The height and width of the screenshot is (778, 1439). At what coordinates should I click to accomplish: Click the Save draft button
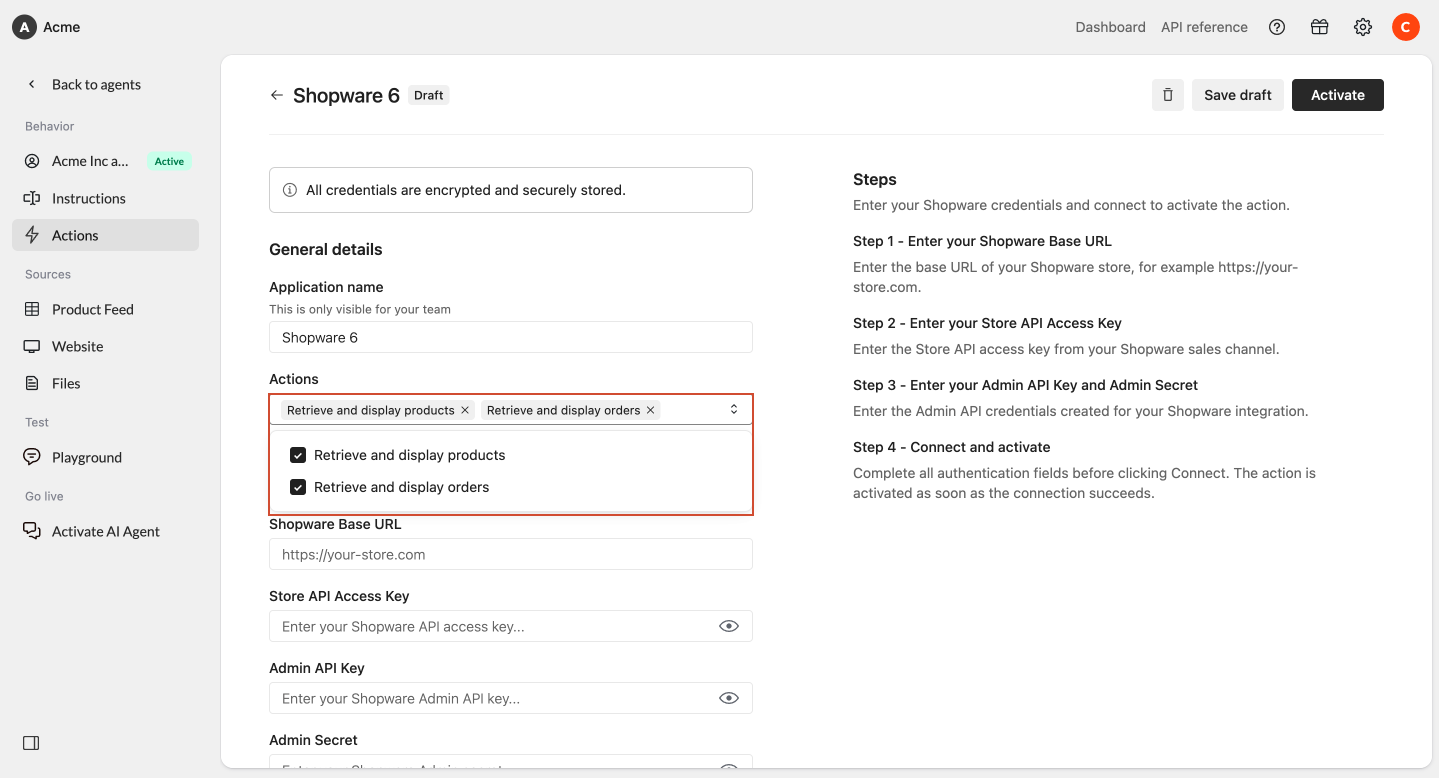pyautogui.click(x=1238, y=95)
